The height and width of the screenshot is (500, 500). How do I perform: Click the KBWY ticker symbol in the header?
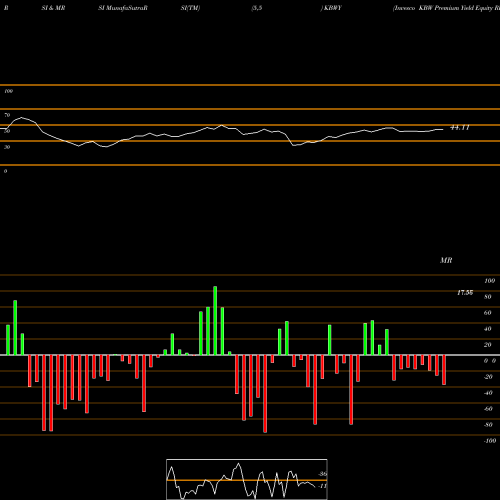[x=333, y=8]
